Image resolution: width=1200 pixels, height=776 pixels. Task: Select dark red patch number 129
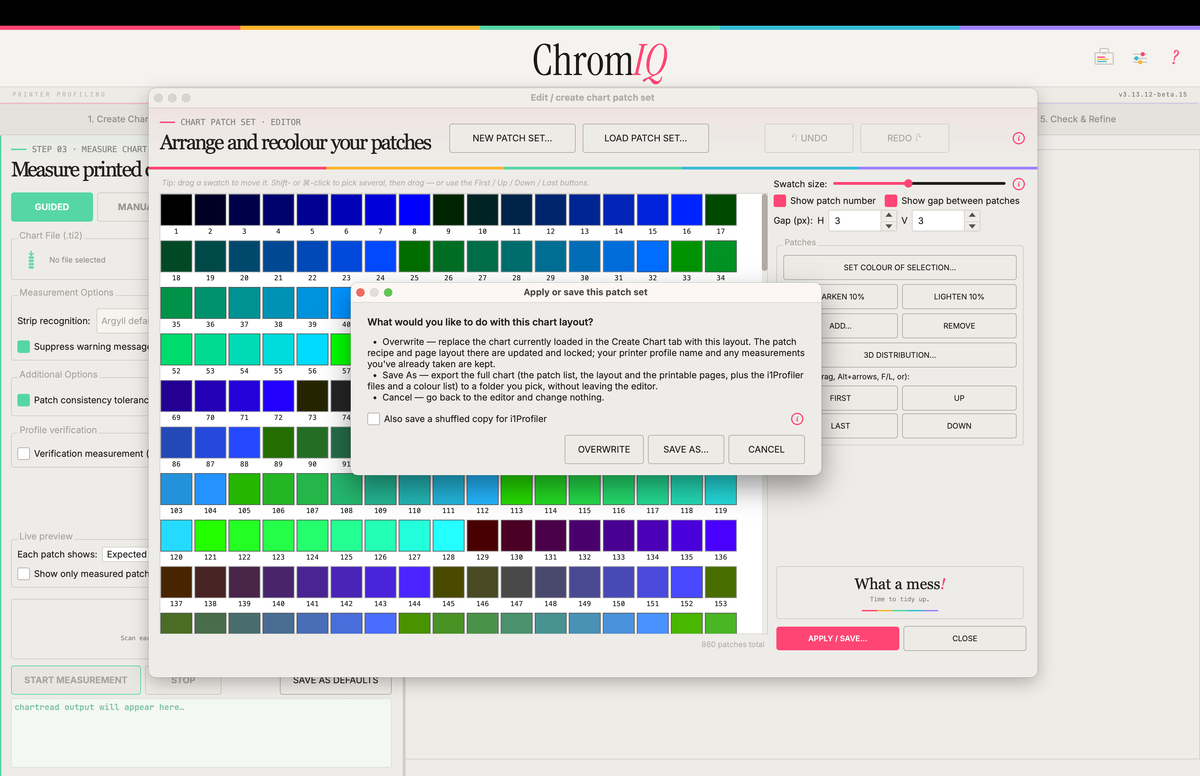[482, 536]
